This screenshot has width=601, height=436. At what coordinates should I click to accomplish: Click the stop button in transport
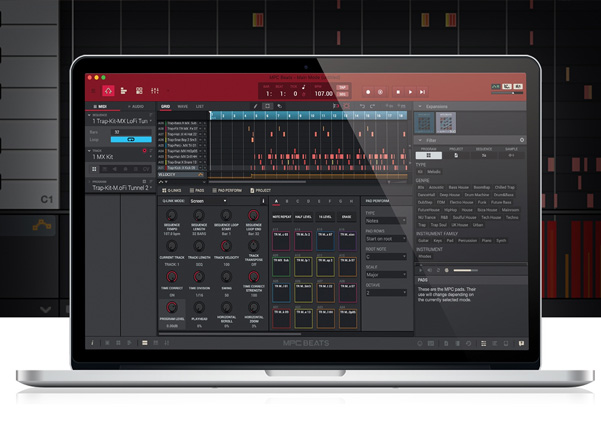tap(398, 92)
